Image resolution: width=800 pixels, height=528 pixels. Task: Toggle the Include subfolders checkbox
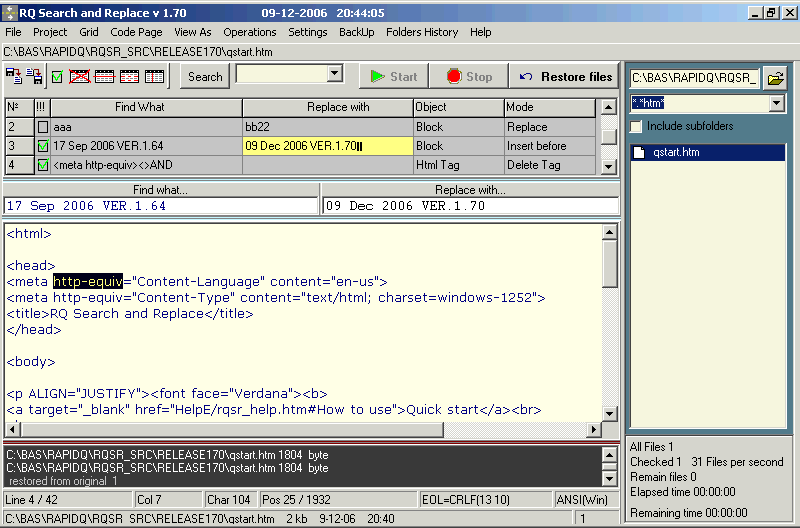tap(636, 126)
